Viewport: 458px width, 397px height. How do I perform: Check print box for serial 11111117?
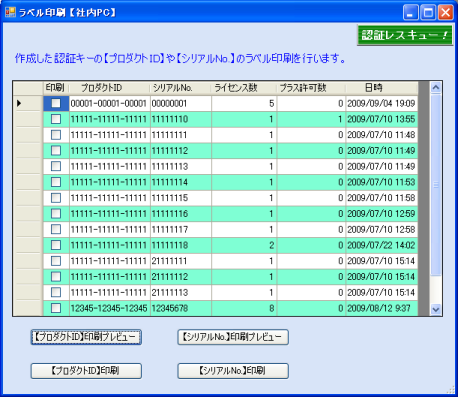click(56, 229)
